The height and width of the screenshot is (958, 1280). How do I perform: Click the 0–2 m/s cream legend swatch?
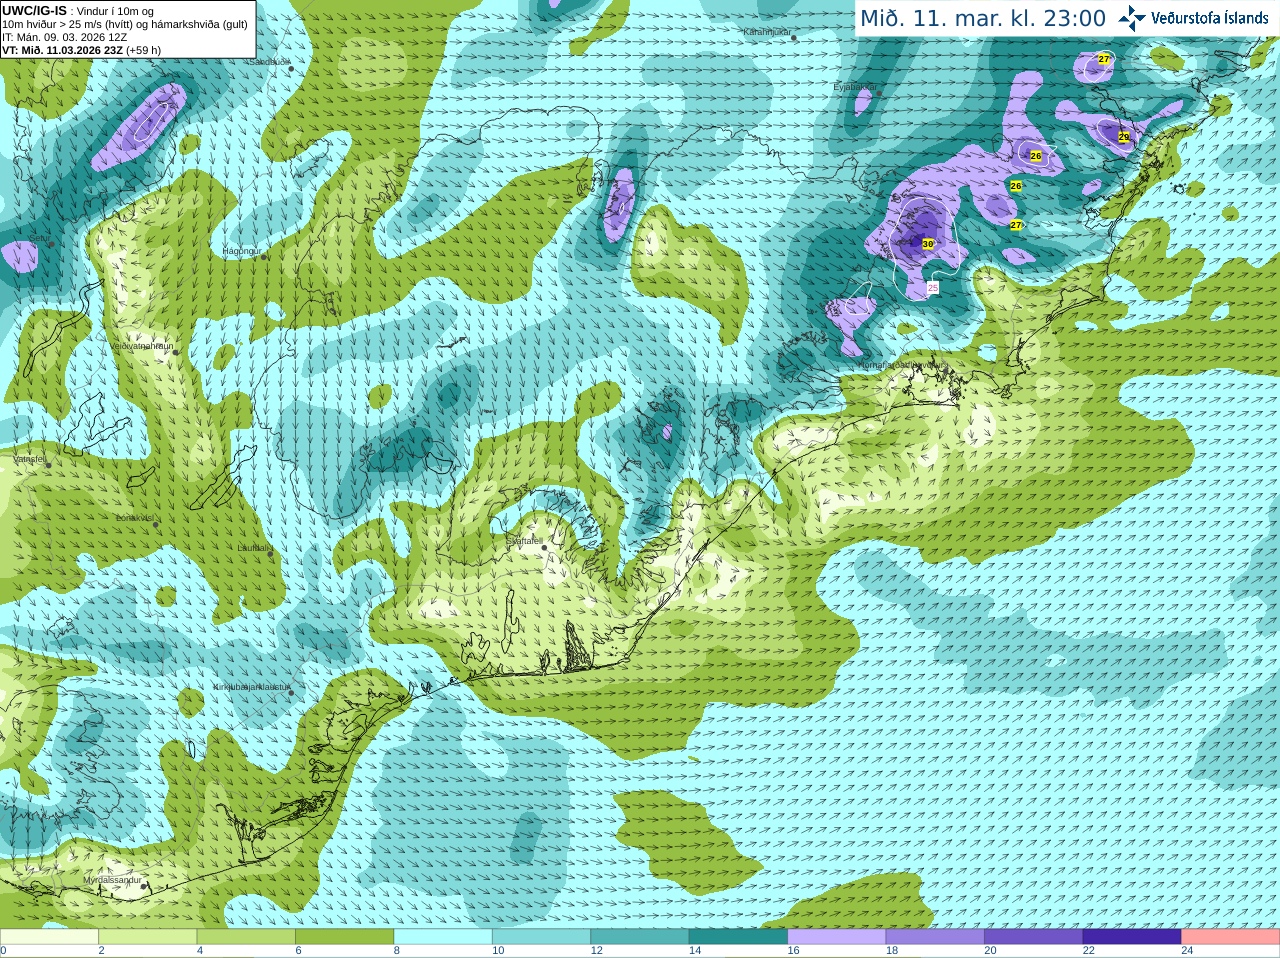pos(49,937)
